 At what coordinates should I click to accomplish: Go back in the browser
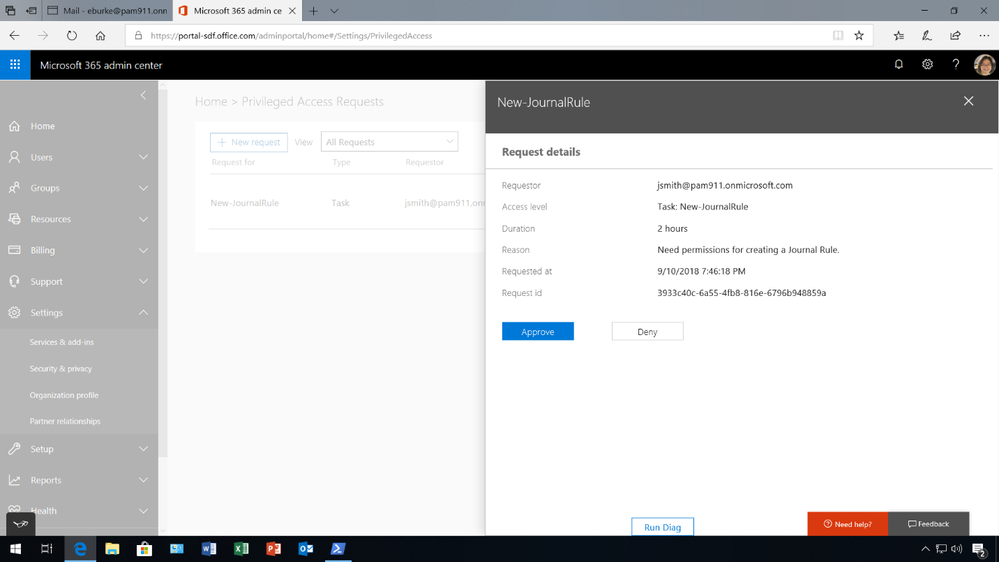(15, 36)
